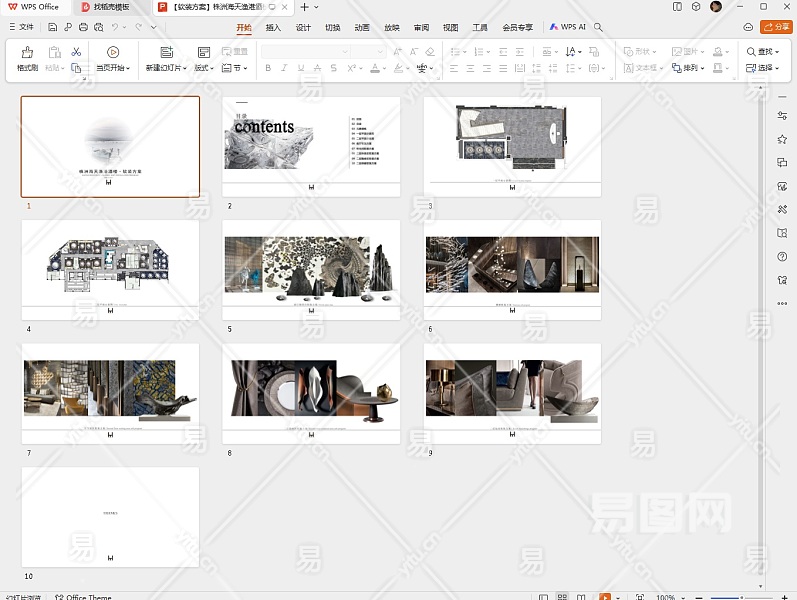
Task: Click the Cut scissors icon
Action: [x=76, y=51]
